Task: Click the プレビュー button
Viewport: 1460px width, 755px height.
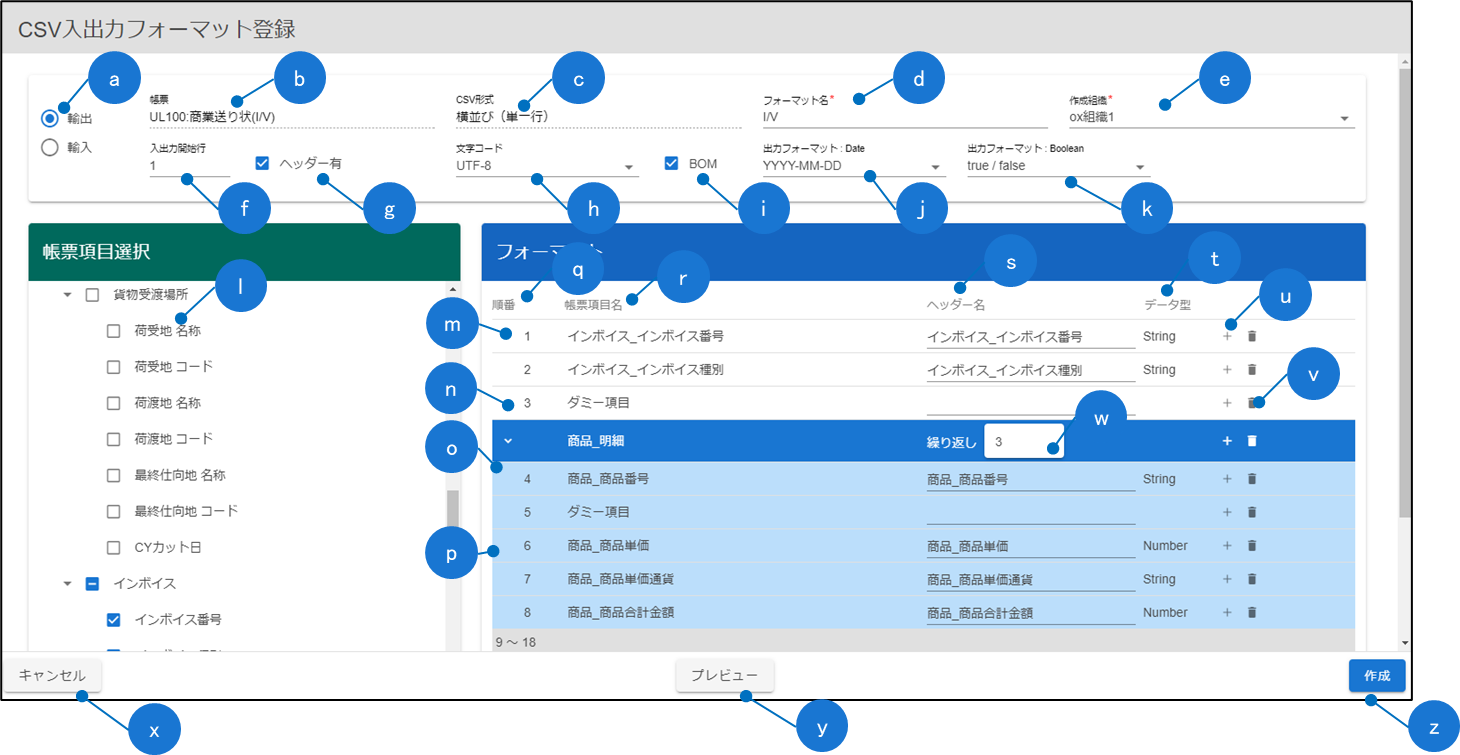Action: click(x=724, y=676)
